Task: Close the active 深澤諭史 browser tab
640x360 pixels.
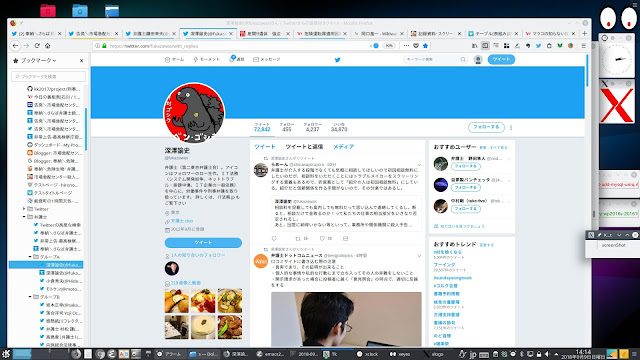Action: (231, 33)
